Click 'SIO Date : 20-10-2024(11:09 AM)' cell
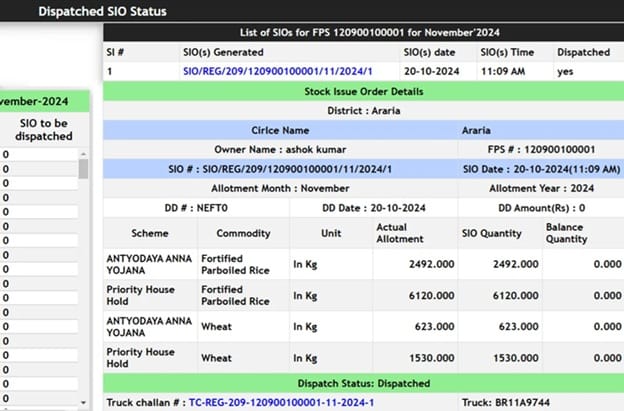The height and width of the screenshot is (411, 624). pyautogui.click(x=541, y=169)
